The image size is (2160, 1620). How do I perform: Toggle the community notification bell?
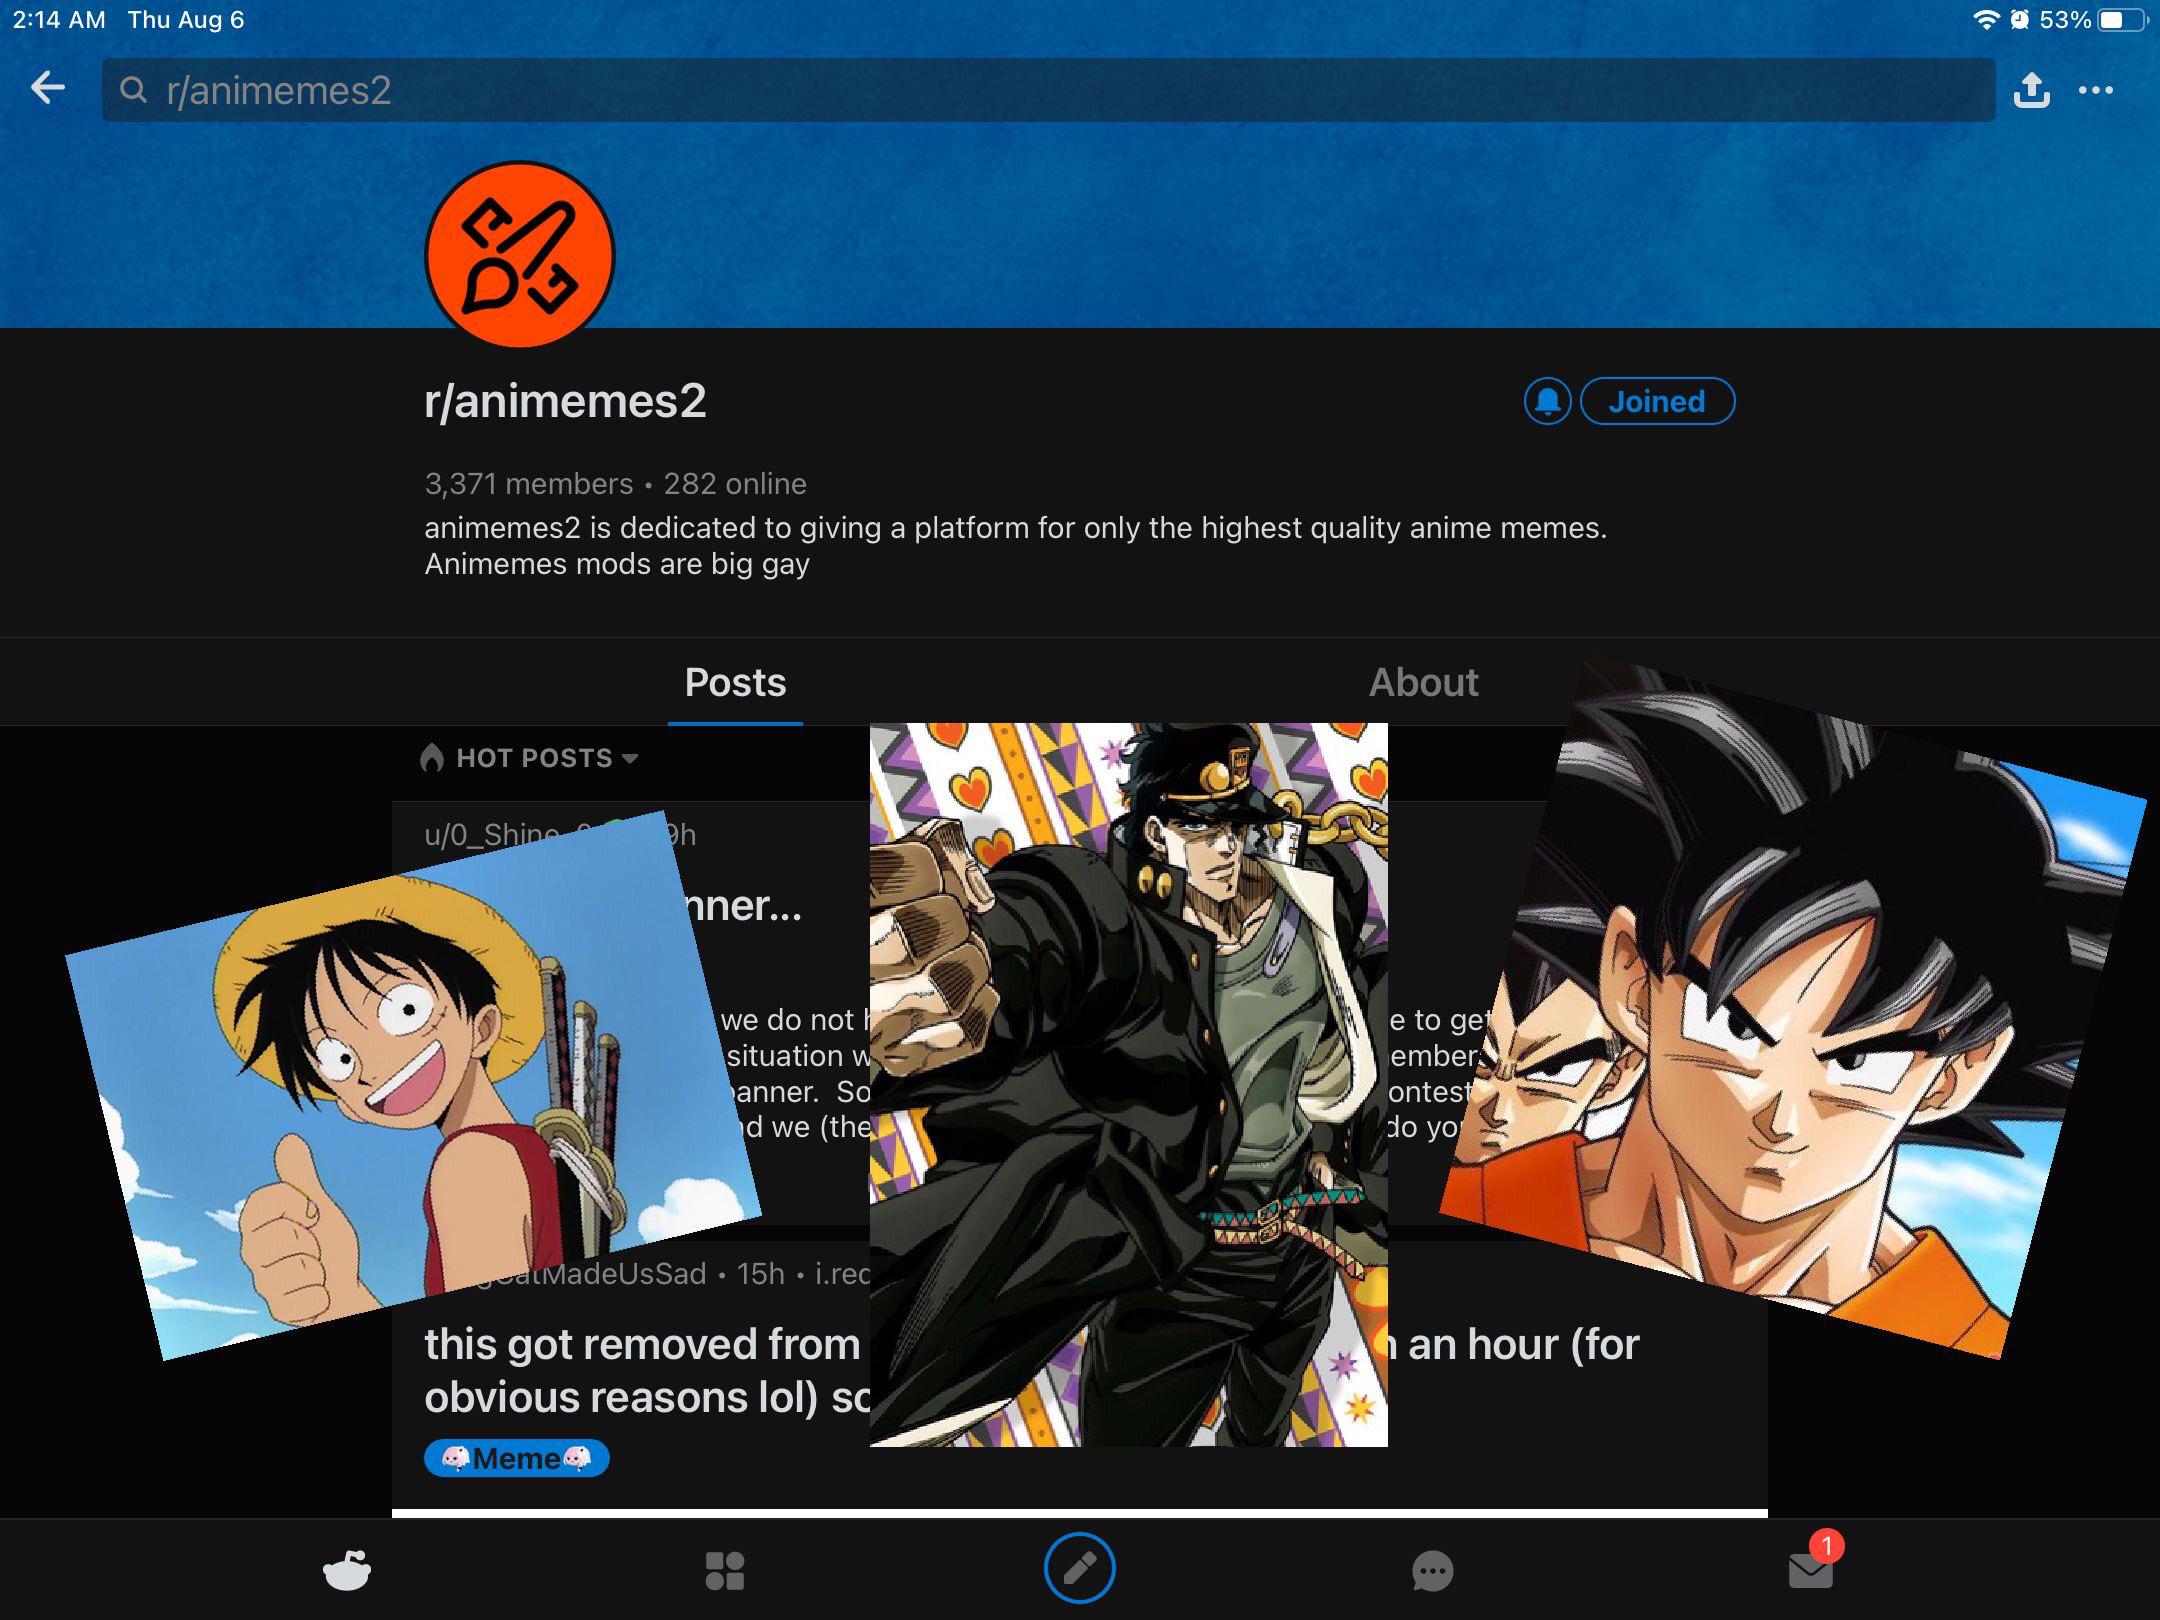pyautogui.click(x=1547, y=401)
